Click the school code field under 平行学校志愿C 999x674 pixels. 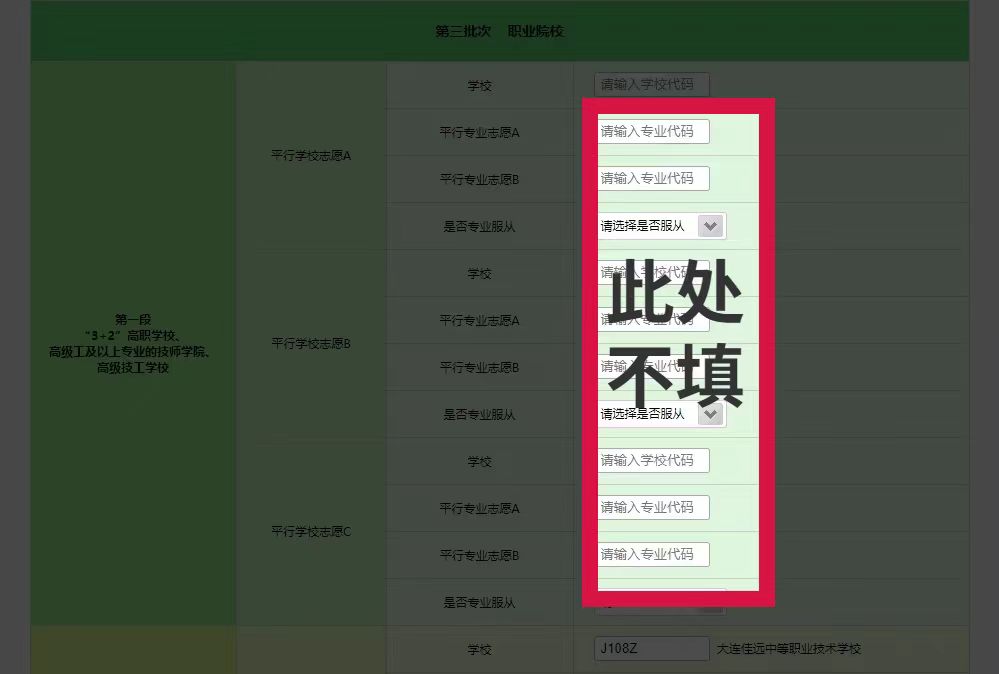[x=651, y=461]
